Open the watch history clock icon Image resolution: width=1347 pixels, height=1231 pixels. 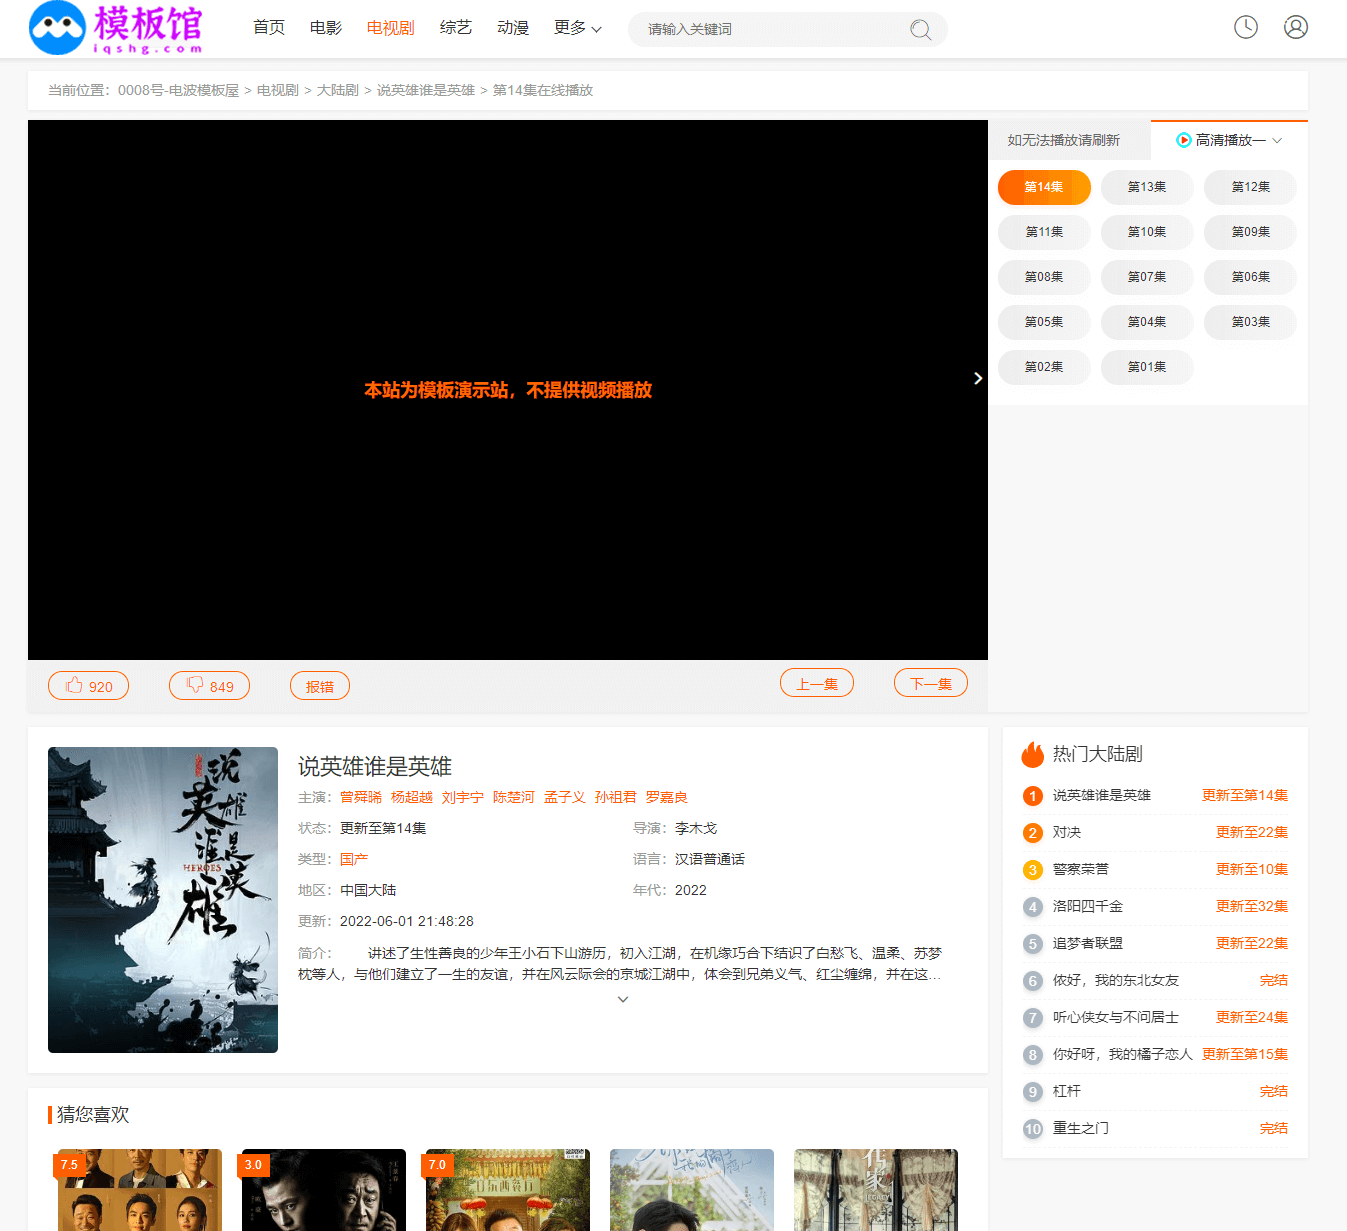pos(1245,27)
